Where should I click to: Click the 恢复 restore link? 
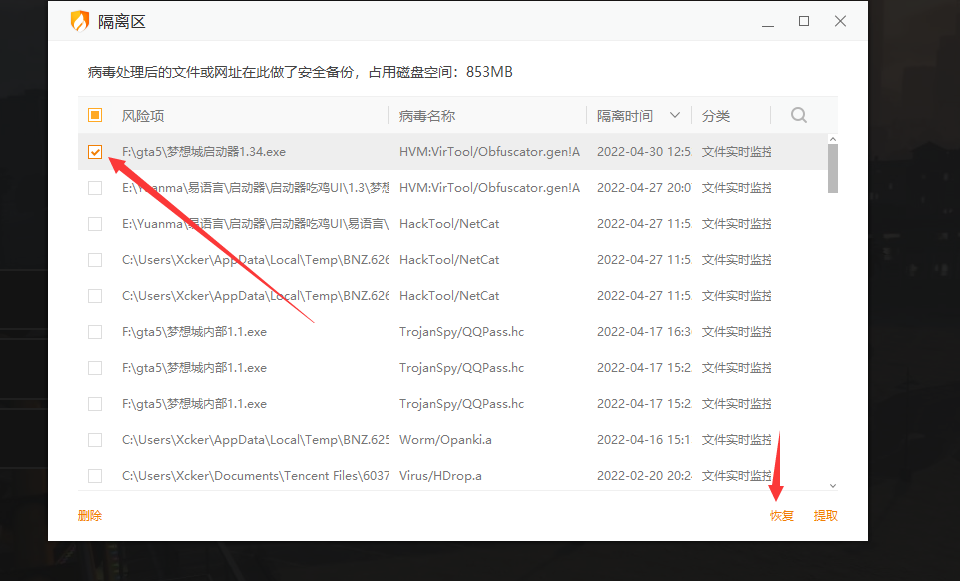point(782,515)
